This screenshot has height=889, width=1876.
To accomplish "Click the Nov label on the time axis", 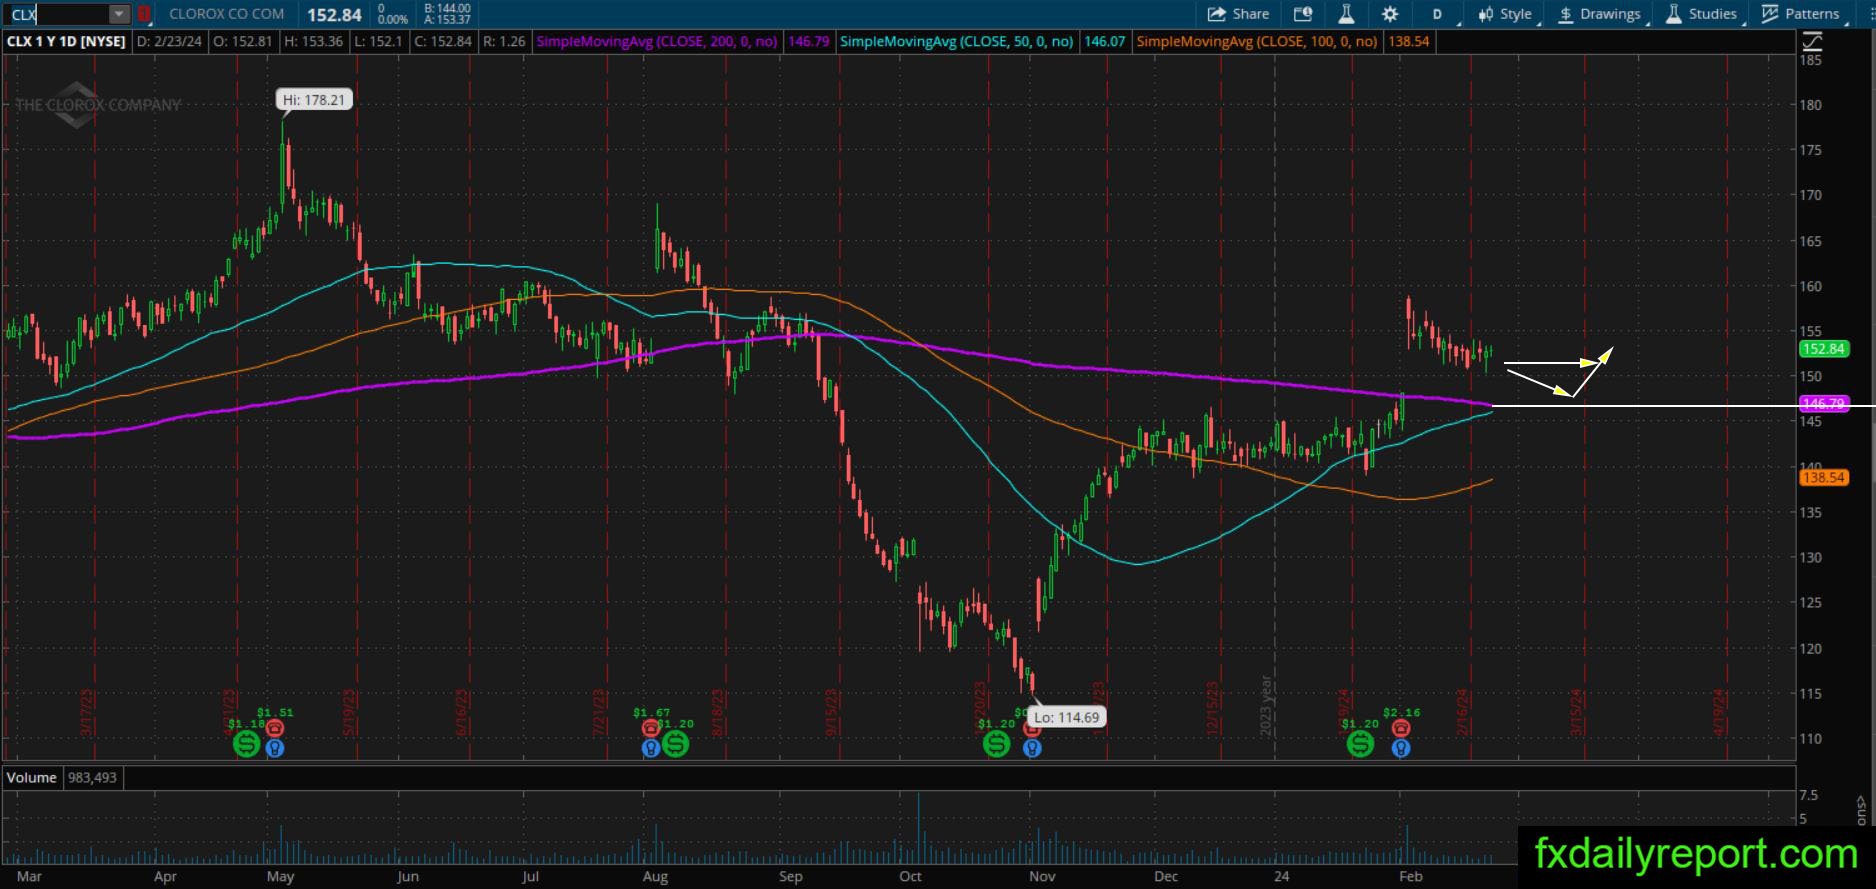I will point(1042,877).
